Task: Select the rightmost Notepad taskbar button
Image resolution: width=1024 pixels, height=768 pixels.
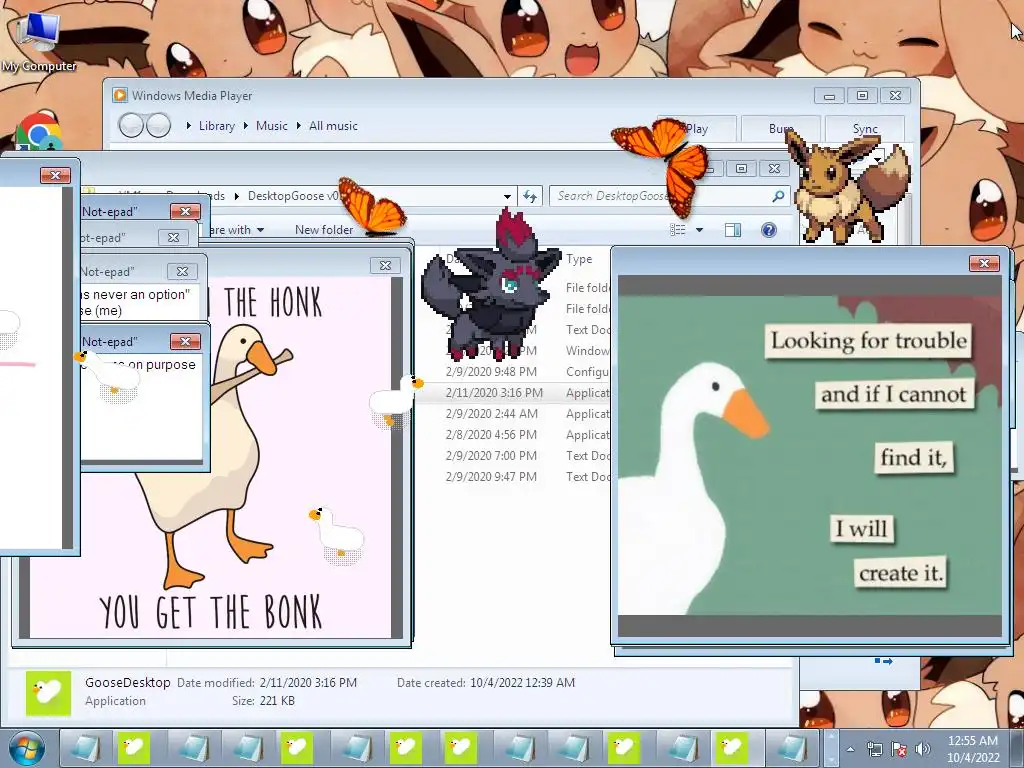Action: pos(794,748)
